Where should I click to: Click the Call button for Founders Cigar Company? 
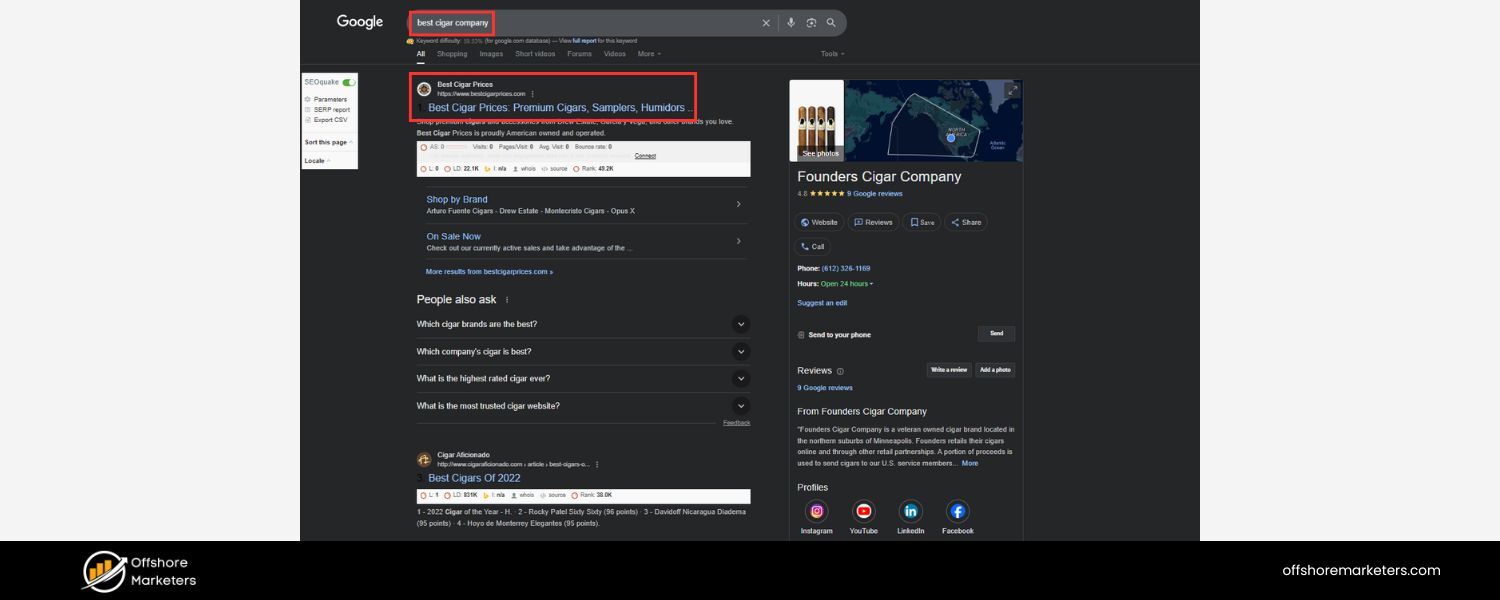[815, 246]
